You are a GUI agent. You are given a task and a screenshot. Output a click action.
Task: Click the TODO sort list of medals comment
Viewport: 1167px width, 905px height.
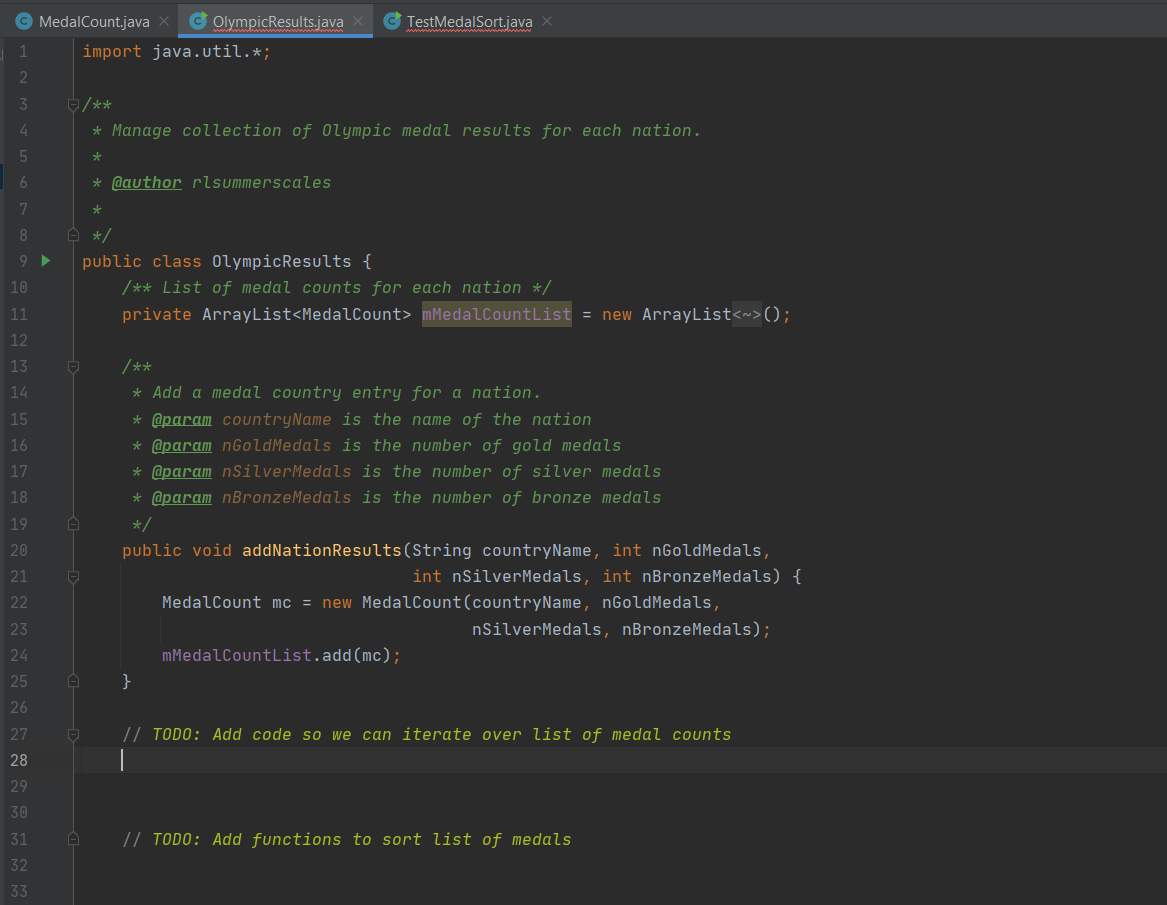pyautogui.click(x=347, y=839)
